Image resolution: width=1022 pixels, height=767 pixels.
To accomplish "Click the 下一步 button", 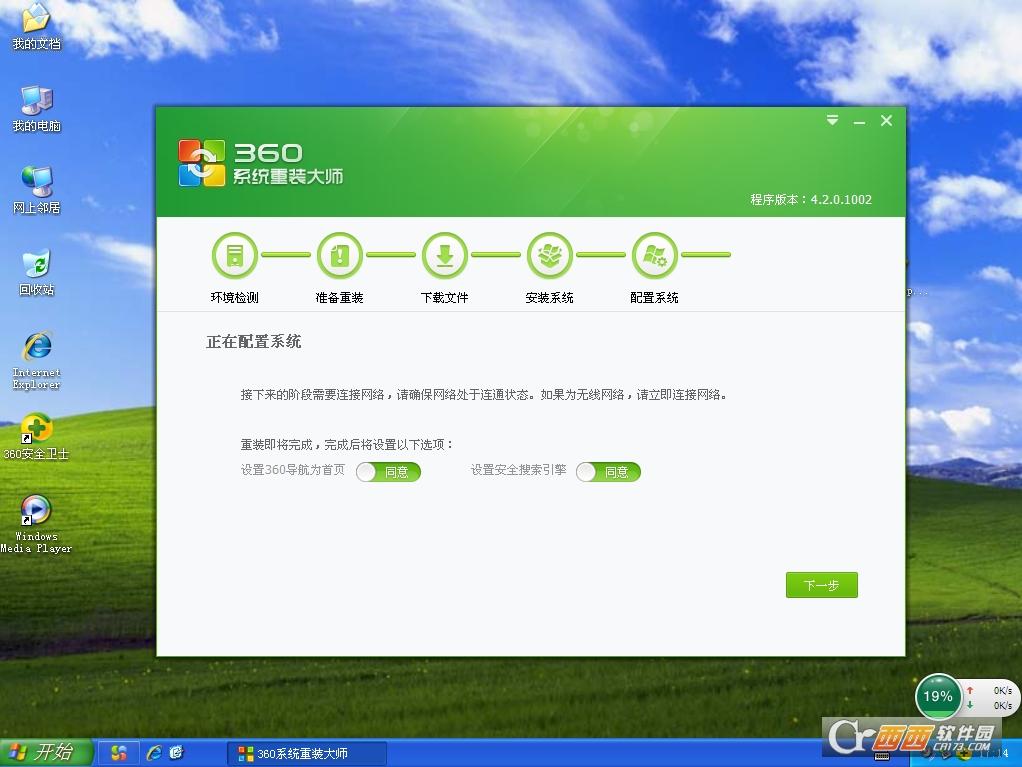I will (821, 585).
